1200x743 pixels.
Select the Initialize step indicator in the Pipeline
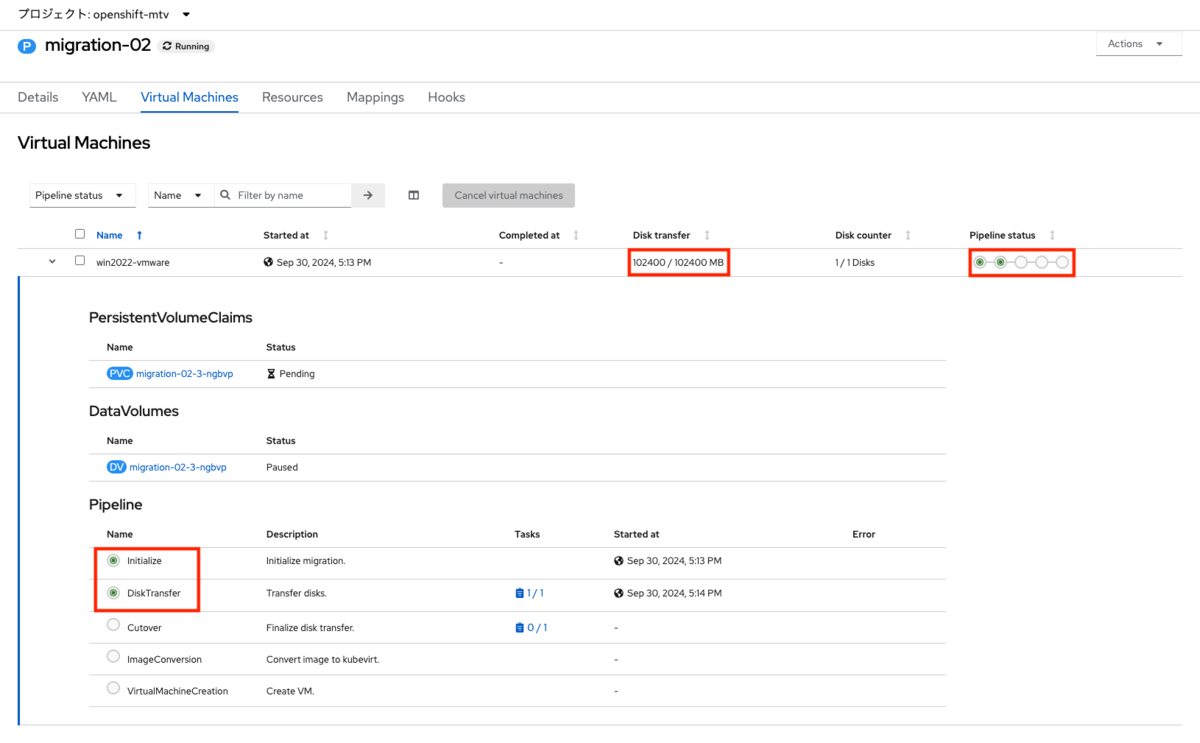pos(113,561)
